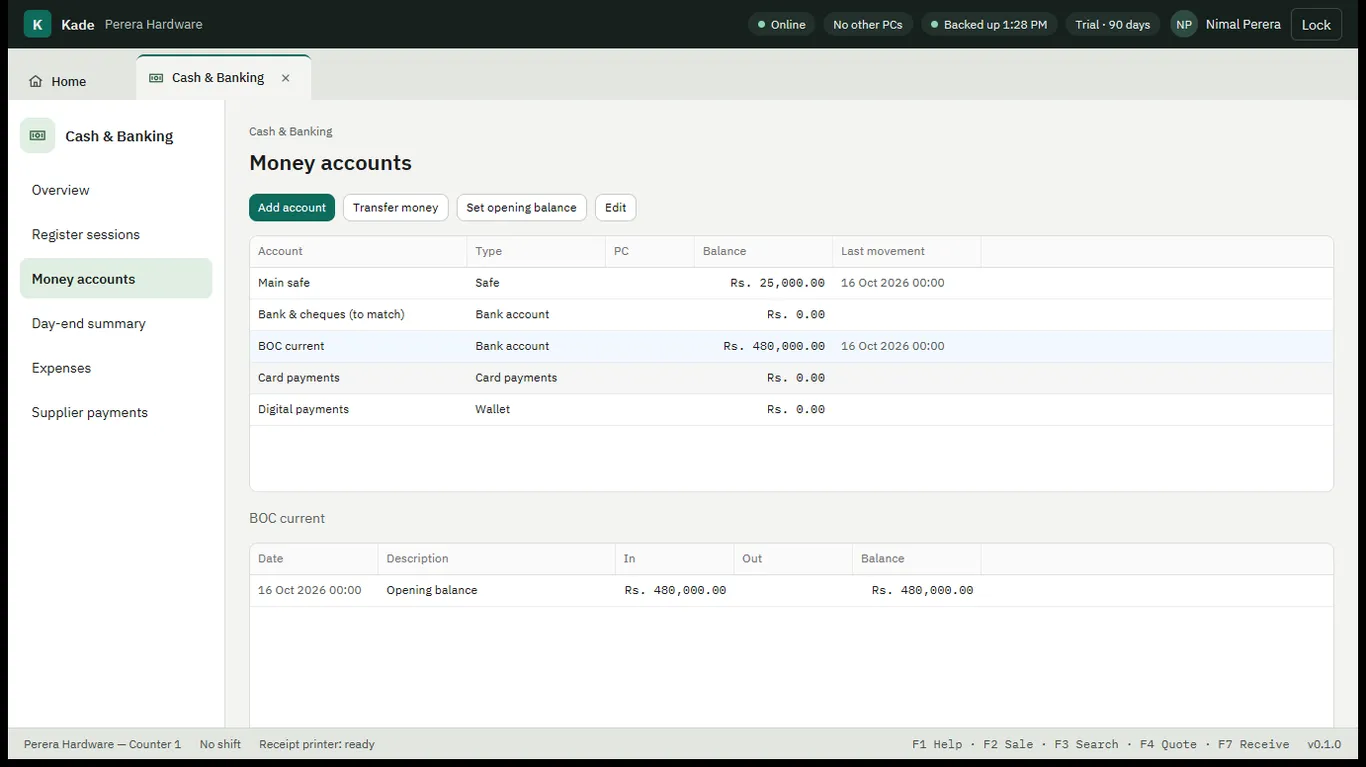The width and height of the screenshot is (1366, 767).
Task: Select Money accounts in the sidebar
Action: pyautogui.click(x=116, y=279)
